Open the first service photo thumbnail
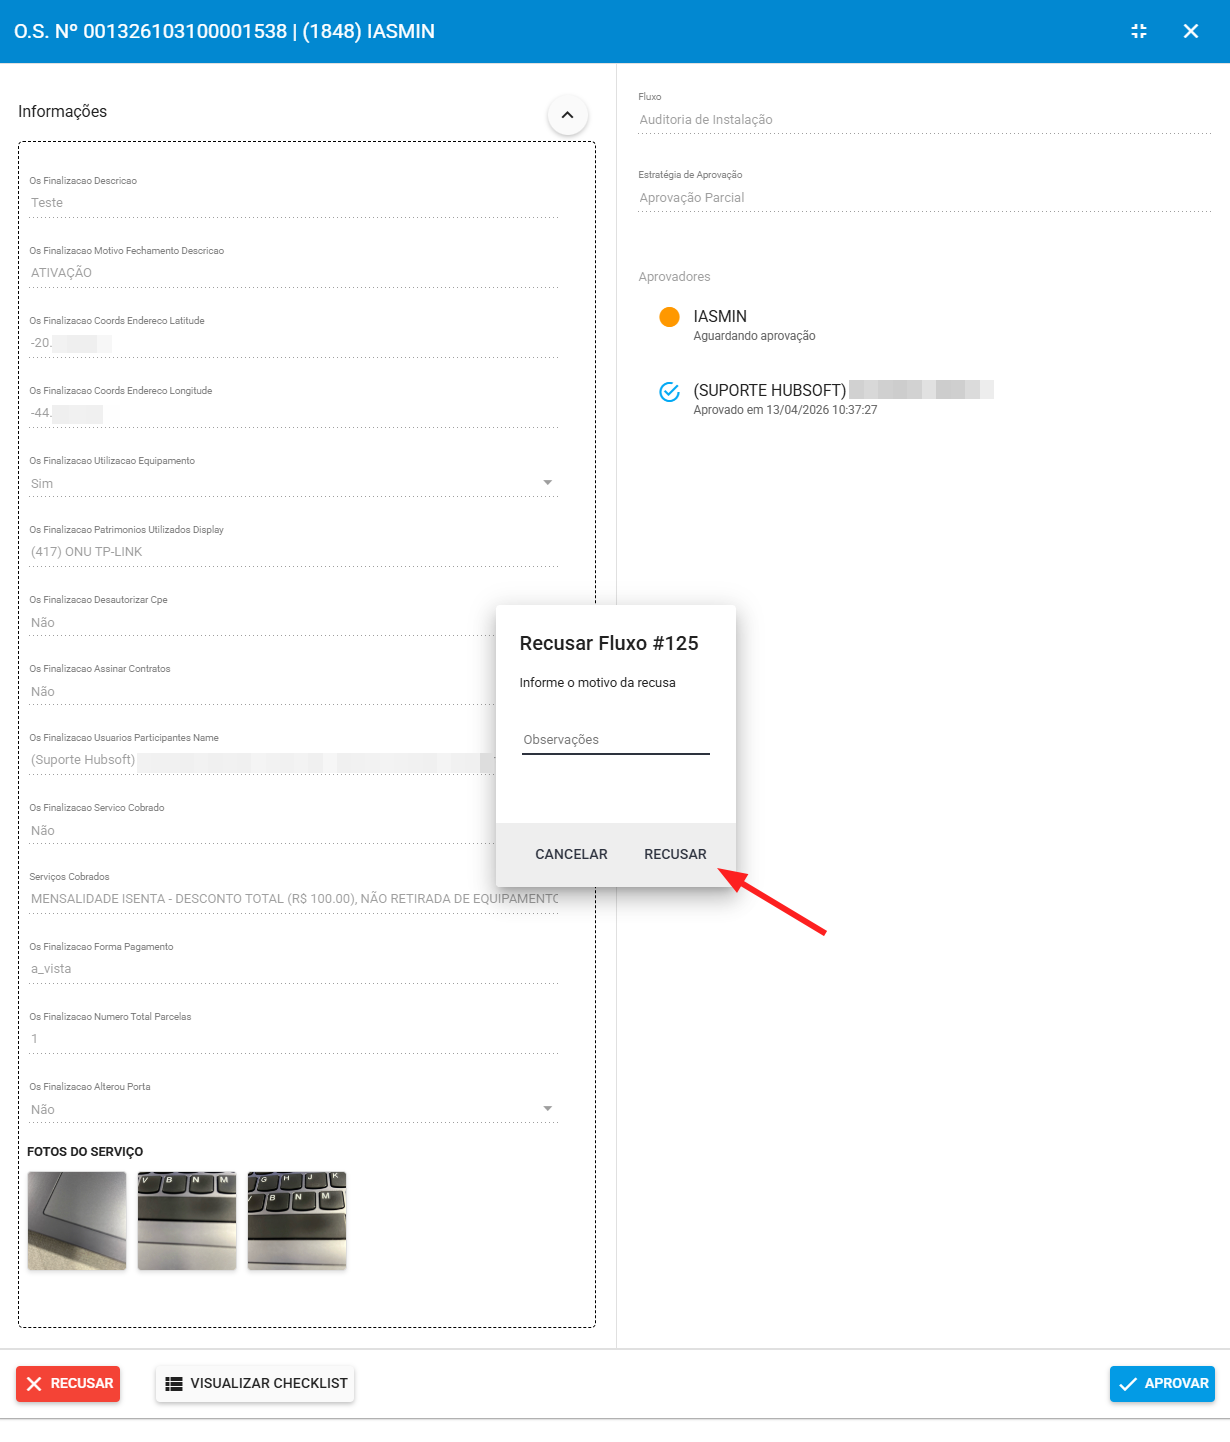This screenshot has width=1230, height=1442. 77,1220
